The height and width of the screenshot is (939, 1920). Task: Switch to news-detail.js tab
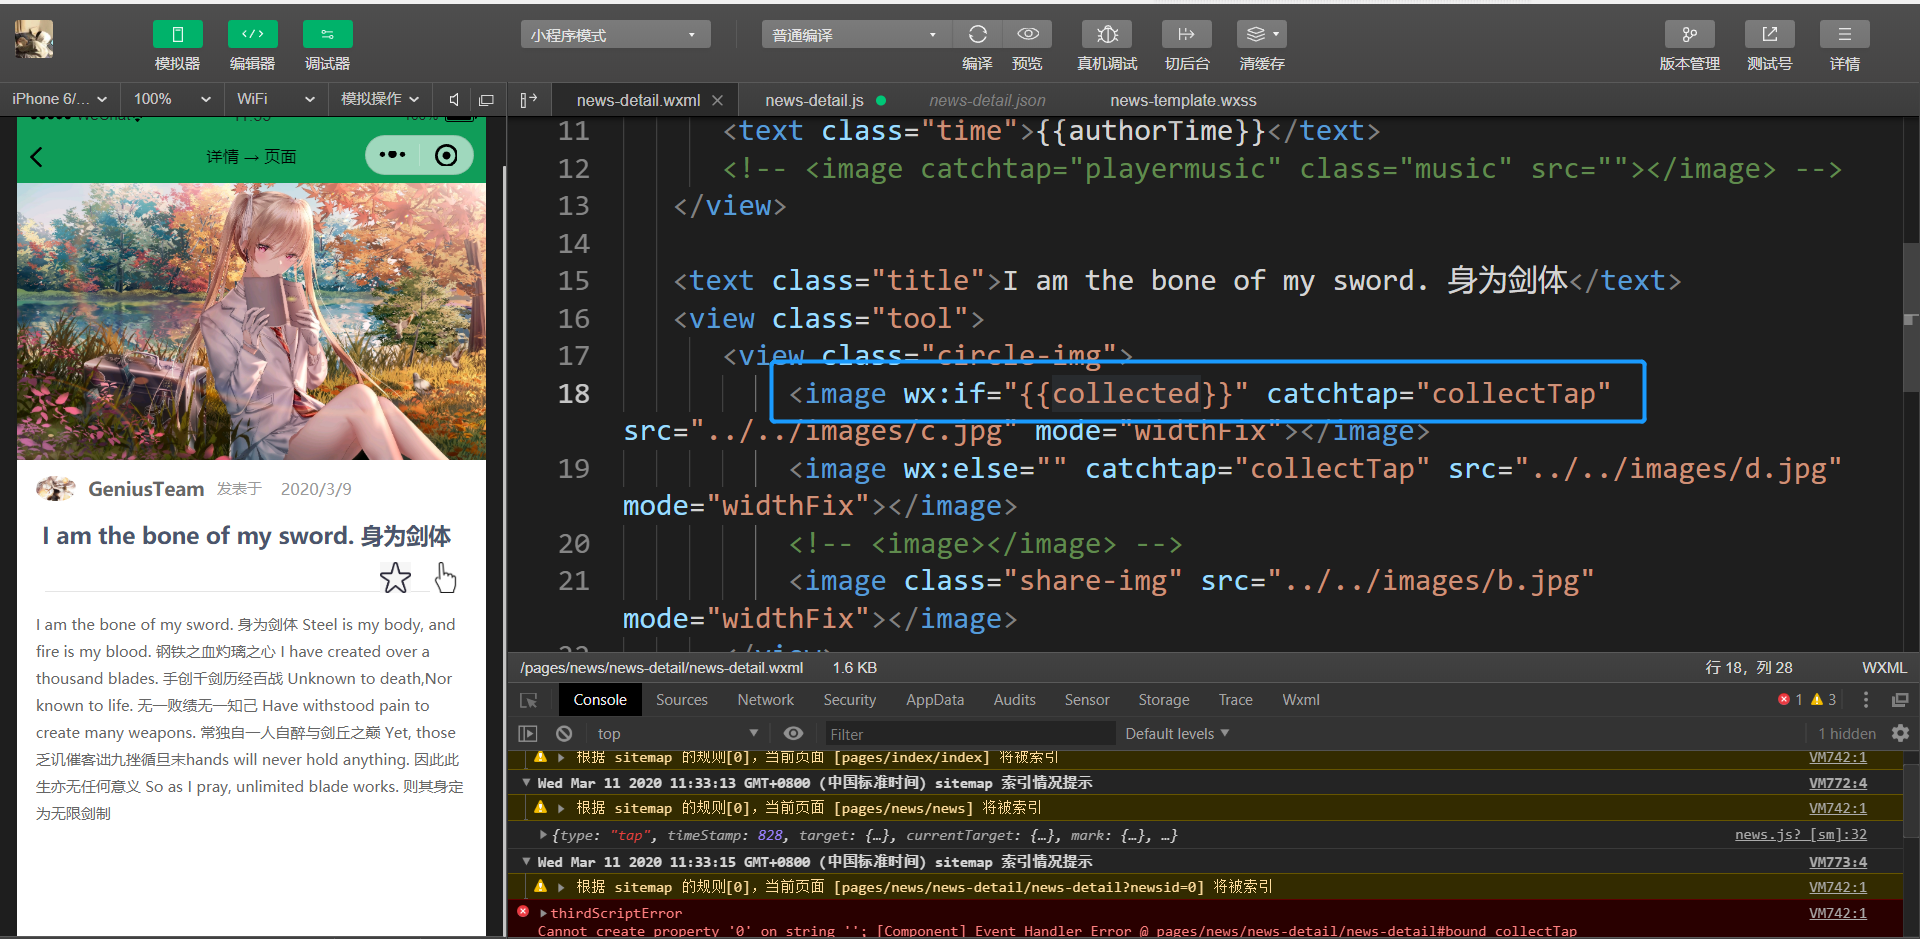point(814,100)
